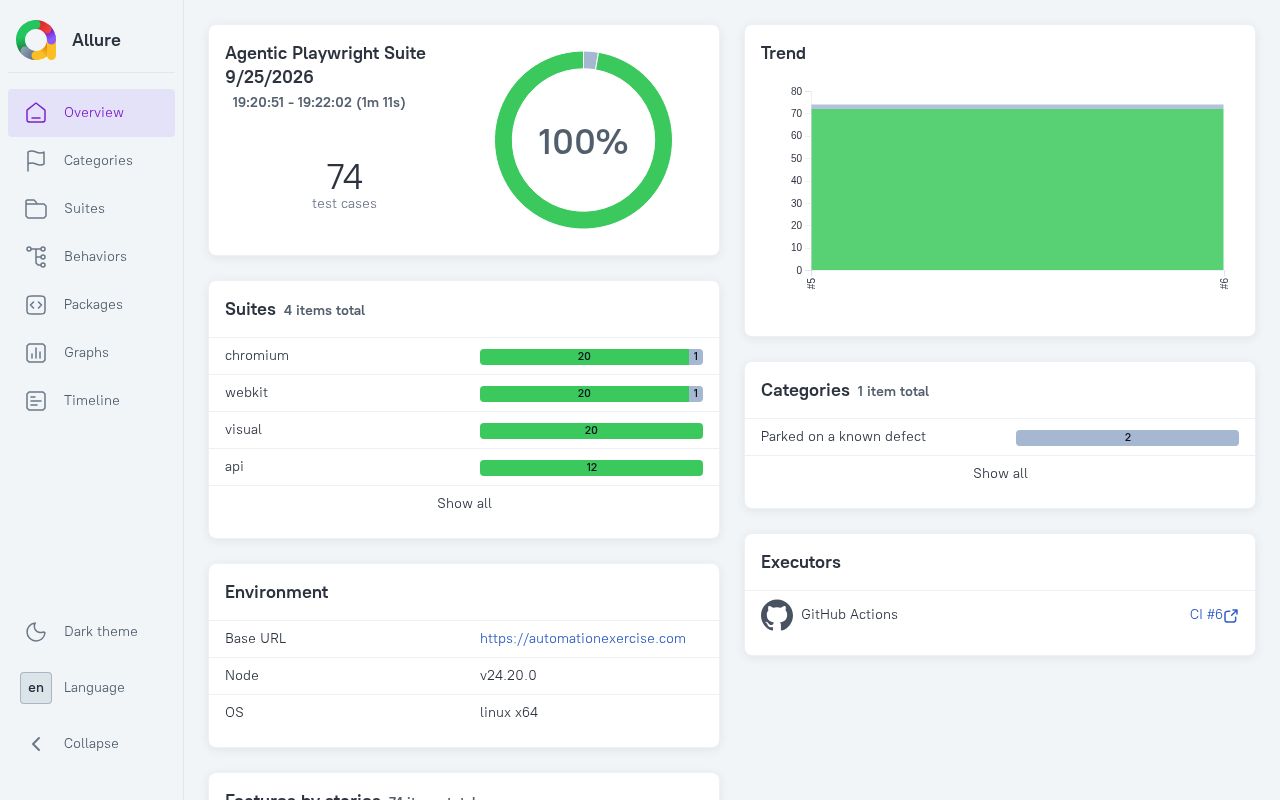Select the Graphs bar-chart icon

[36, 352]
